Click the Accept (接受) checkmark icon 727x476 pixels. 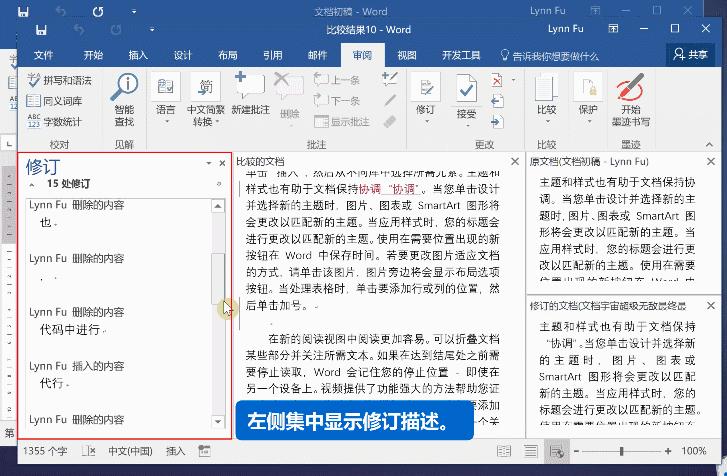[466, 89]
